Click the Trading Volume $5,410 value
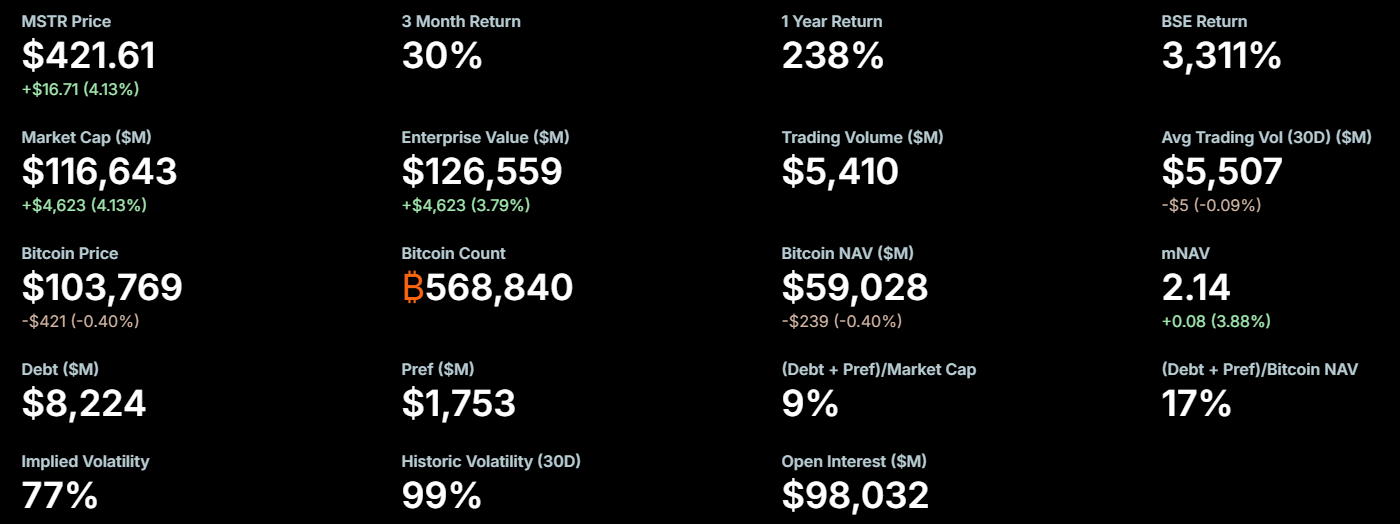The image size is (1400, 524). [840, 172]
